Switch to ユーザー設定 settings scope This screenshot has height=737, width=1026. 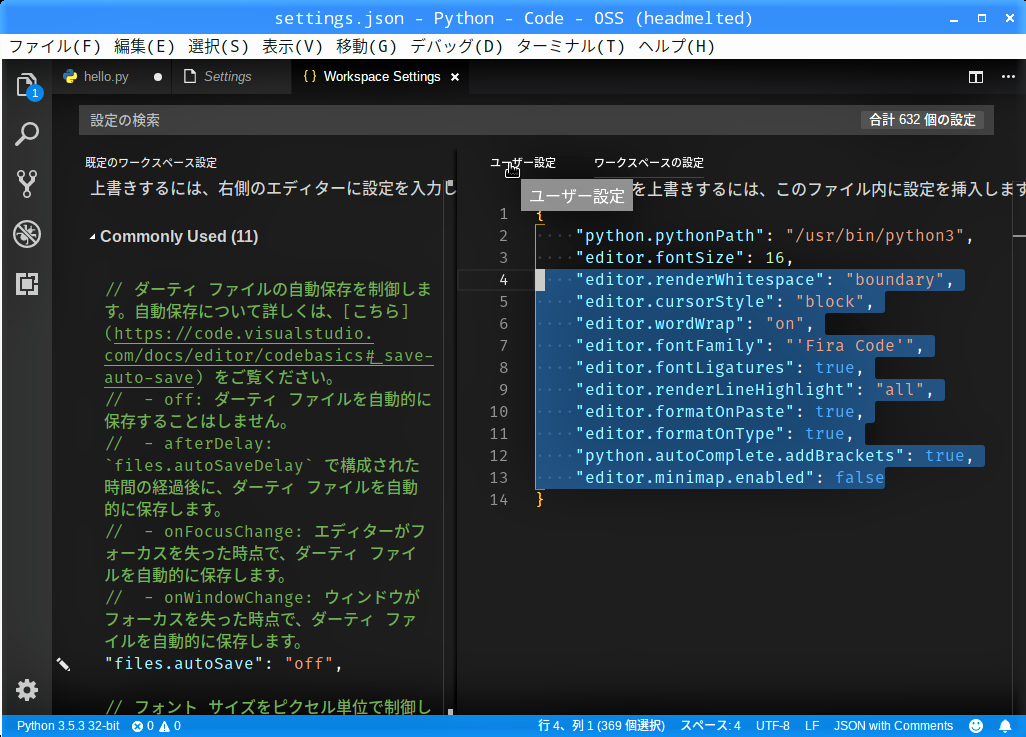[x=523, y=163]
